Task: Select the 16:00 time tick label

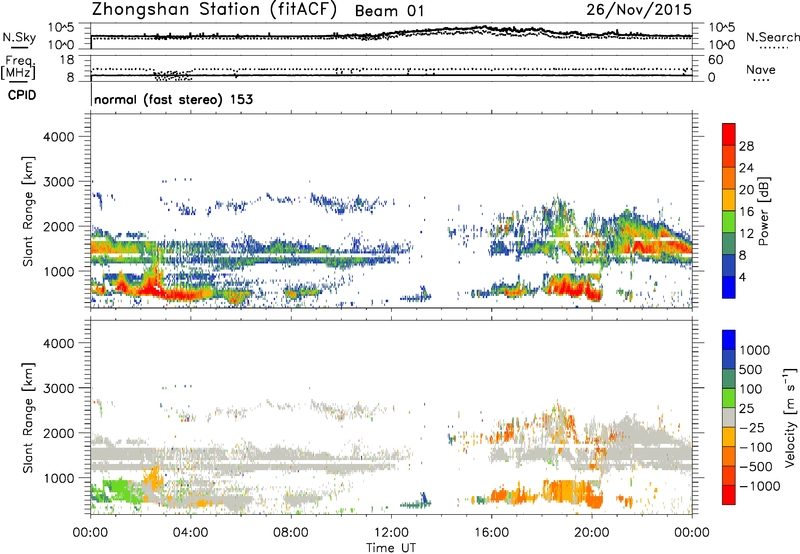Action: (x=491, y=533)
